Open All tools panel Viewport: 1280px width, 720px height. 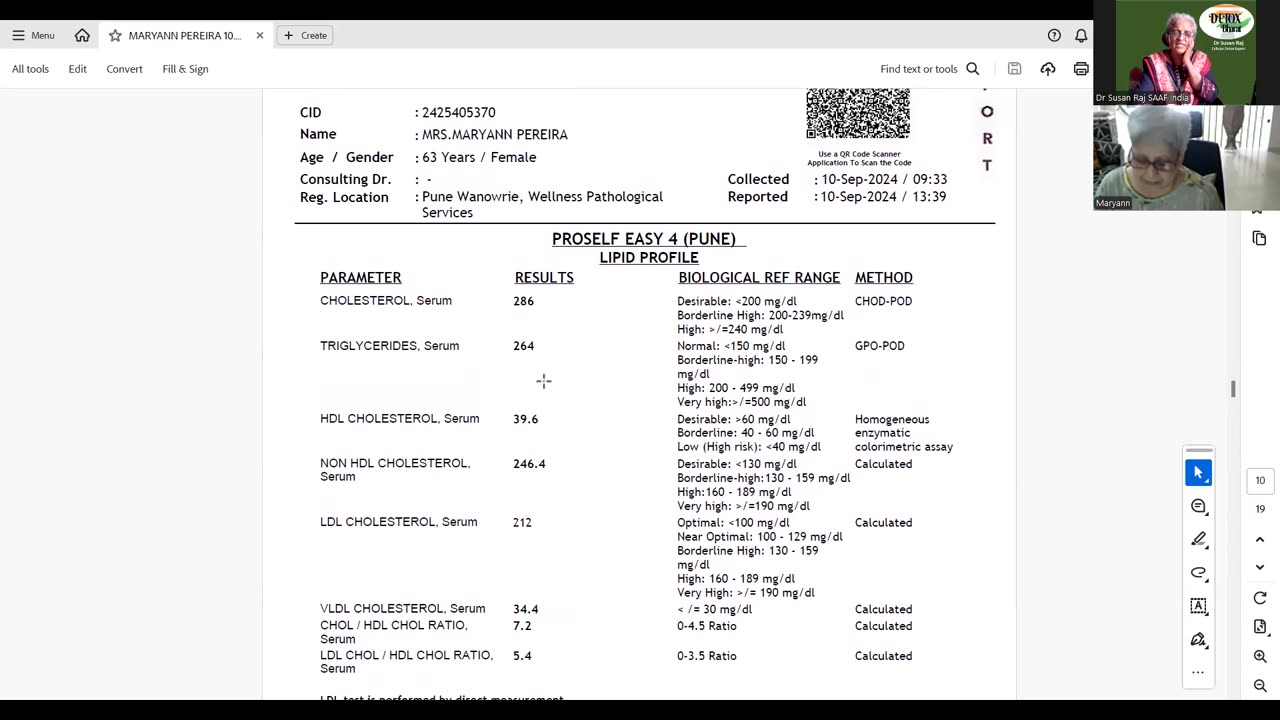pyautogui.click(x=30, y=69)
